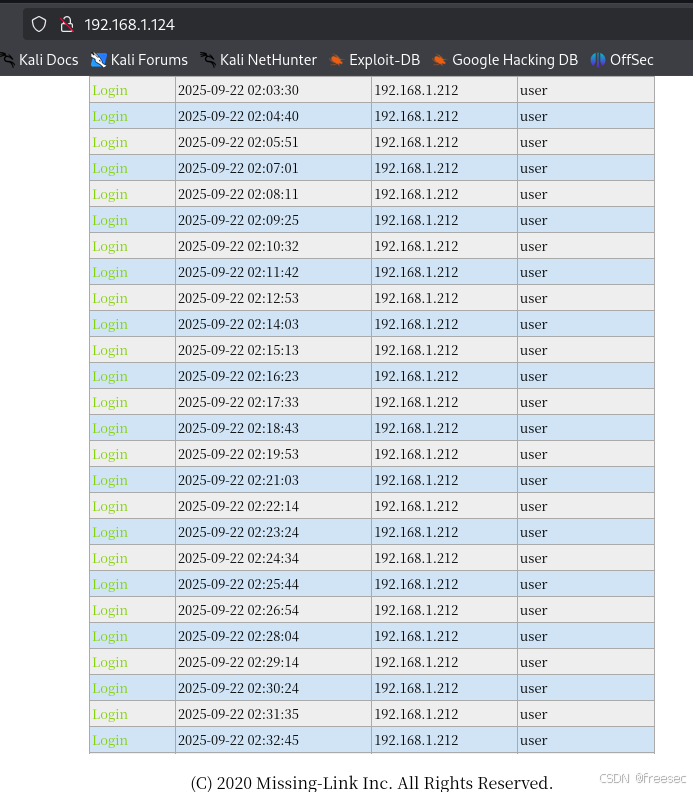Screen dimensions: 693x792
Task: Click Login link in 02:26:54 row
Action: 110,611
